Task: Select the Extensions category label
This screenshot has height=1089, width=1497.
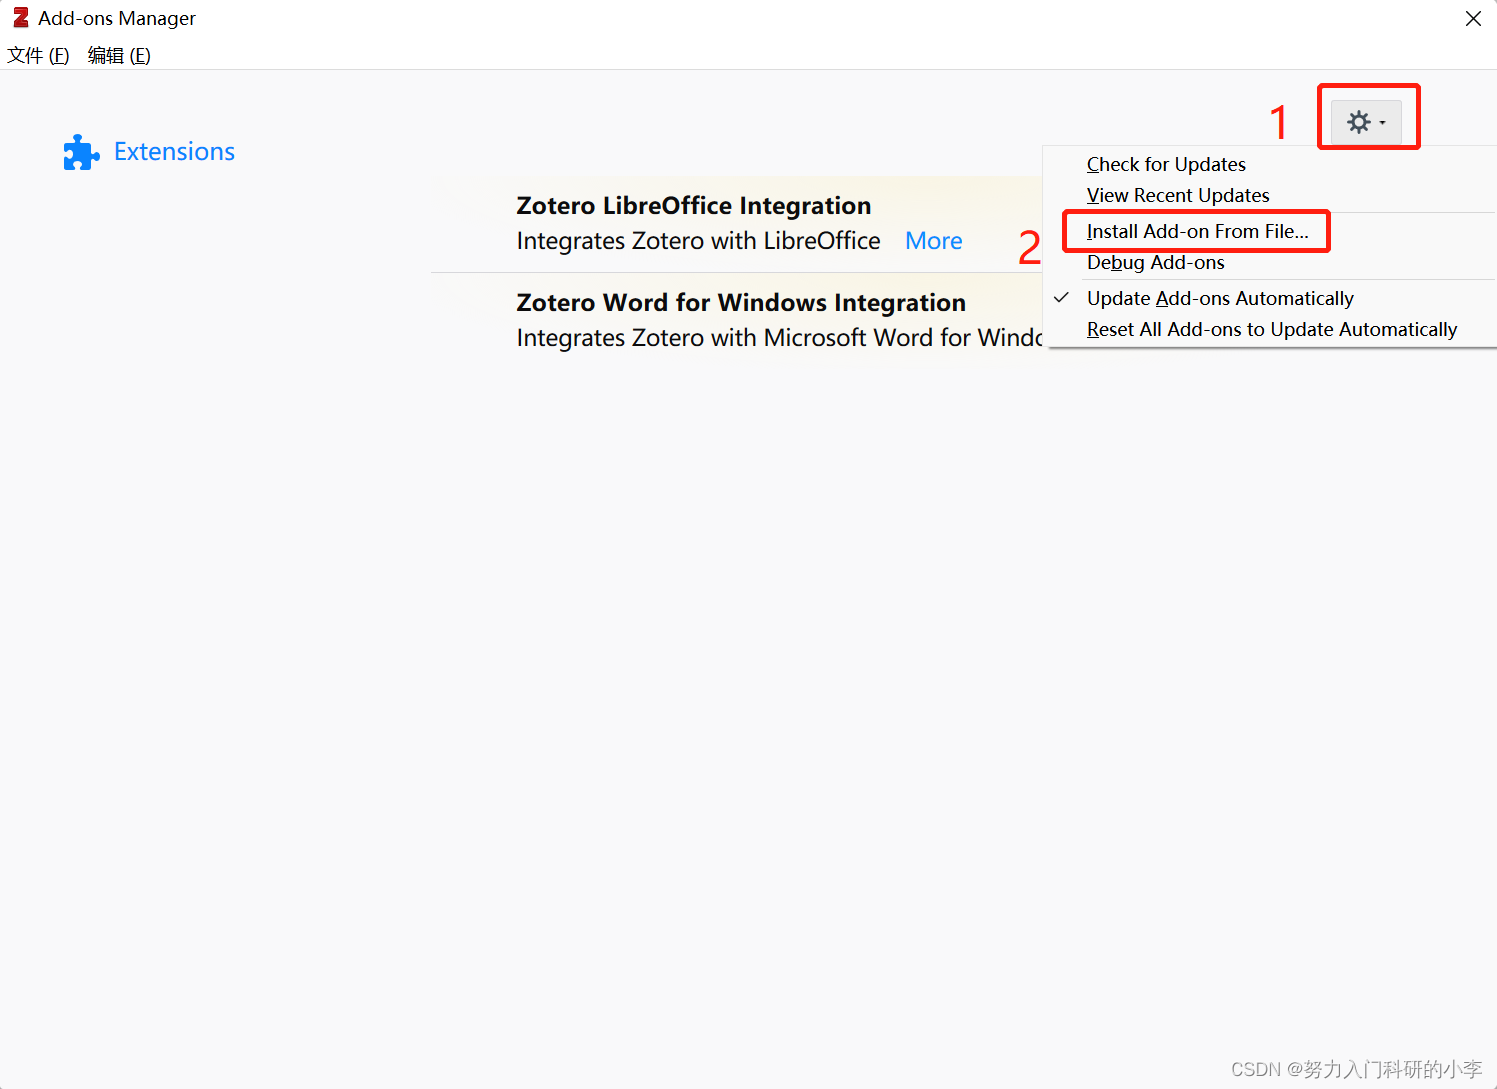Action: [174, 151]
